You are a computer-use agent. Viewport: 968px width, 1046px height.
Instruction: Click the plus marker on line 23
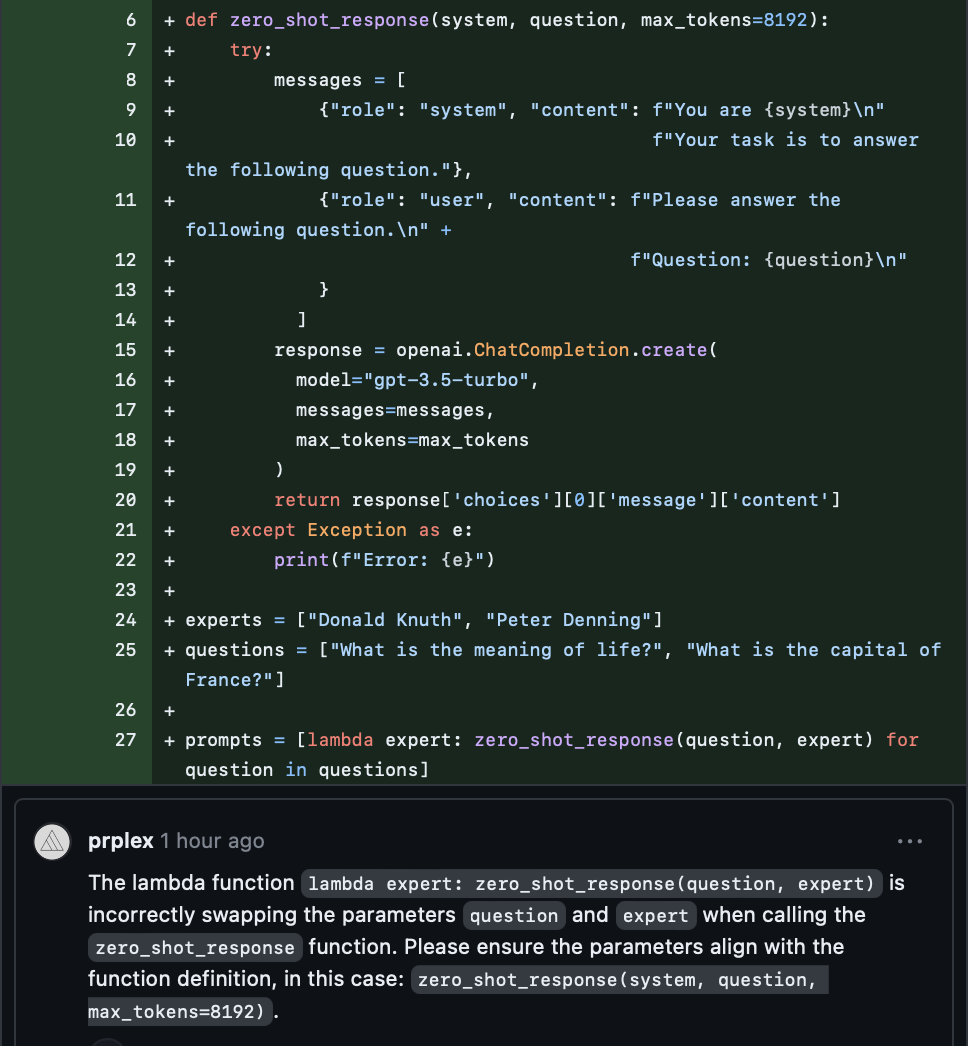tap(169, 590)
